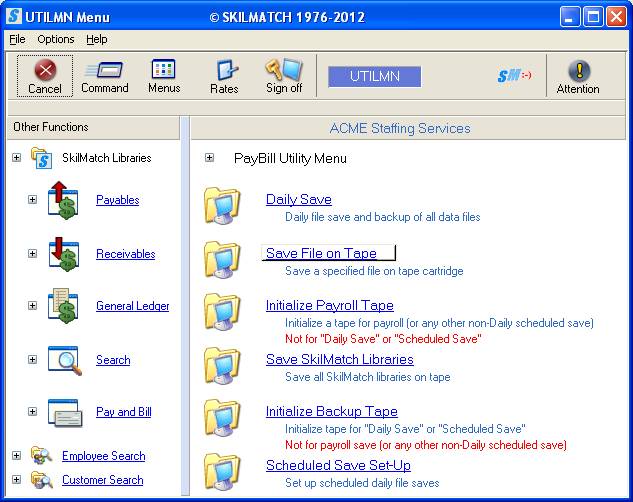The image size is (633, 502).
Task: Expand the Employee Search tree node
Action: [17, 456]
